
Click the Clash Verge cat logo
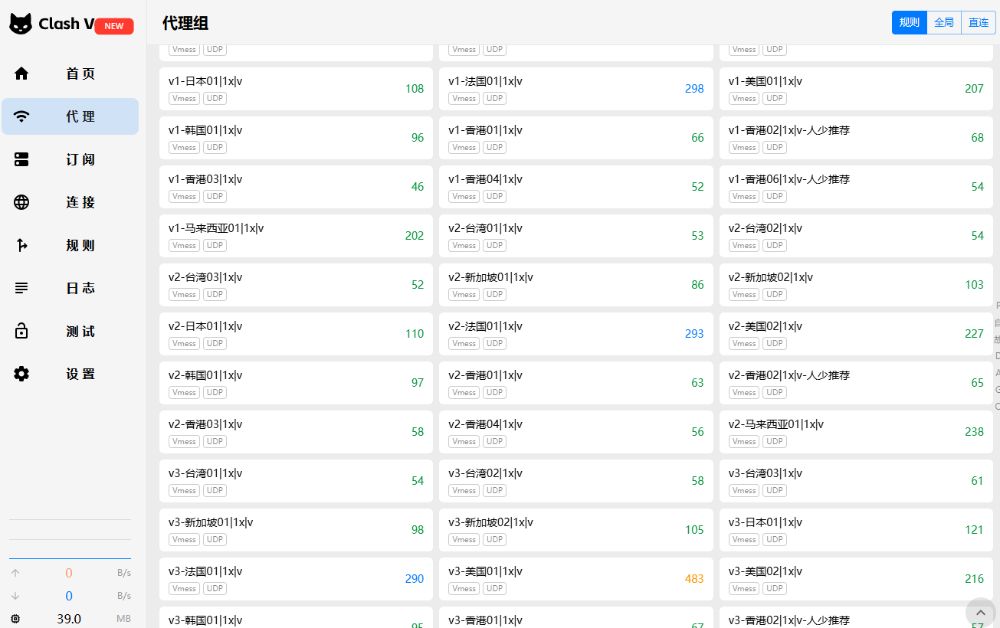tap(20, 24)
